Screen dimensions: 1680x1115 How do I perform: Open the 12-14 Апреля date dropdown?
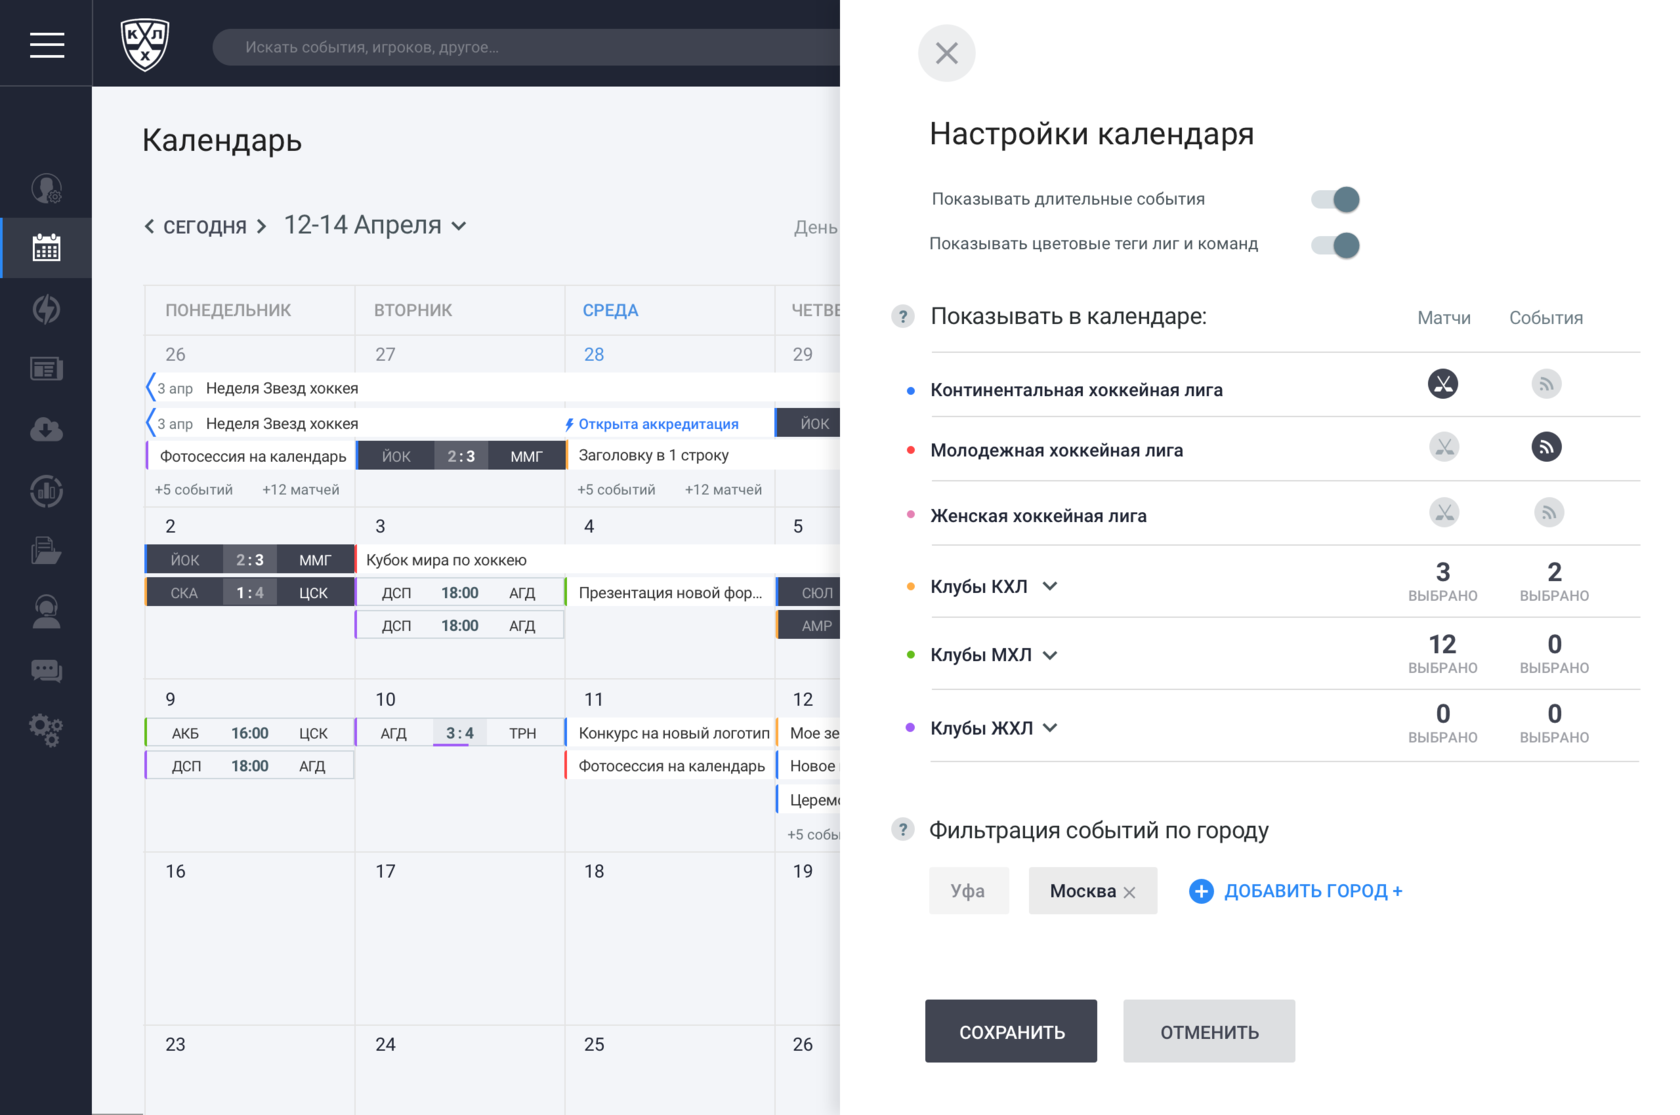[375, 225]
